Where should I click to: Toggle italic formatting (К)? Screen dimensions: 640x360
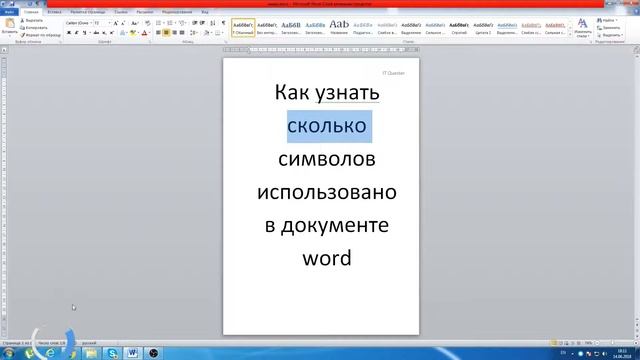coord(76,33)
